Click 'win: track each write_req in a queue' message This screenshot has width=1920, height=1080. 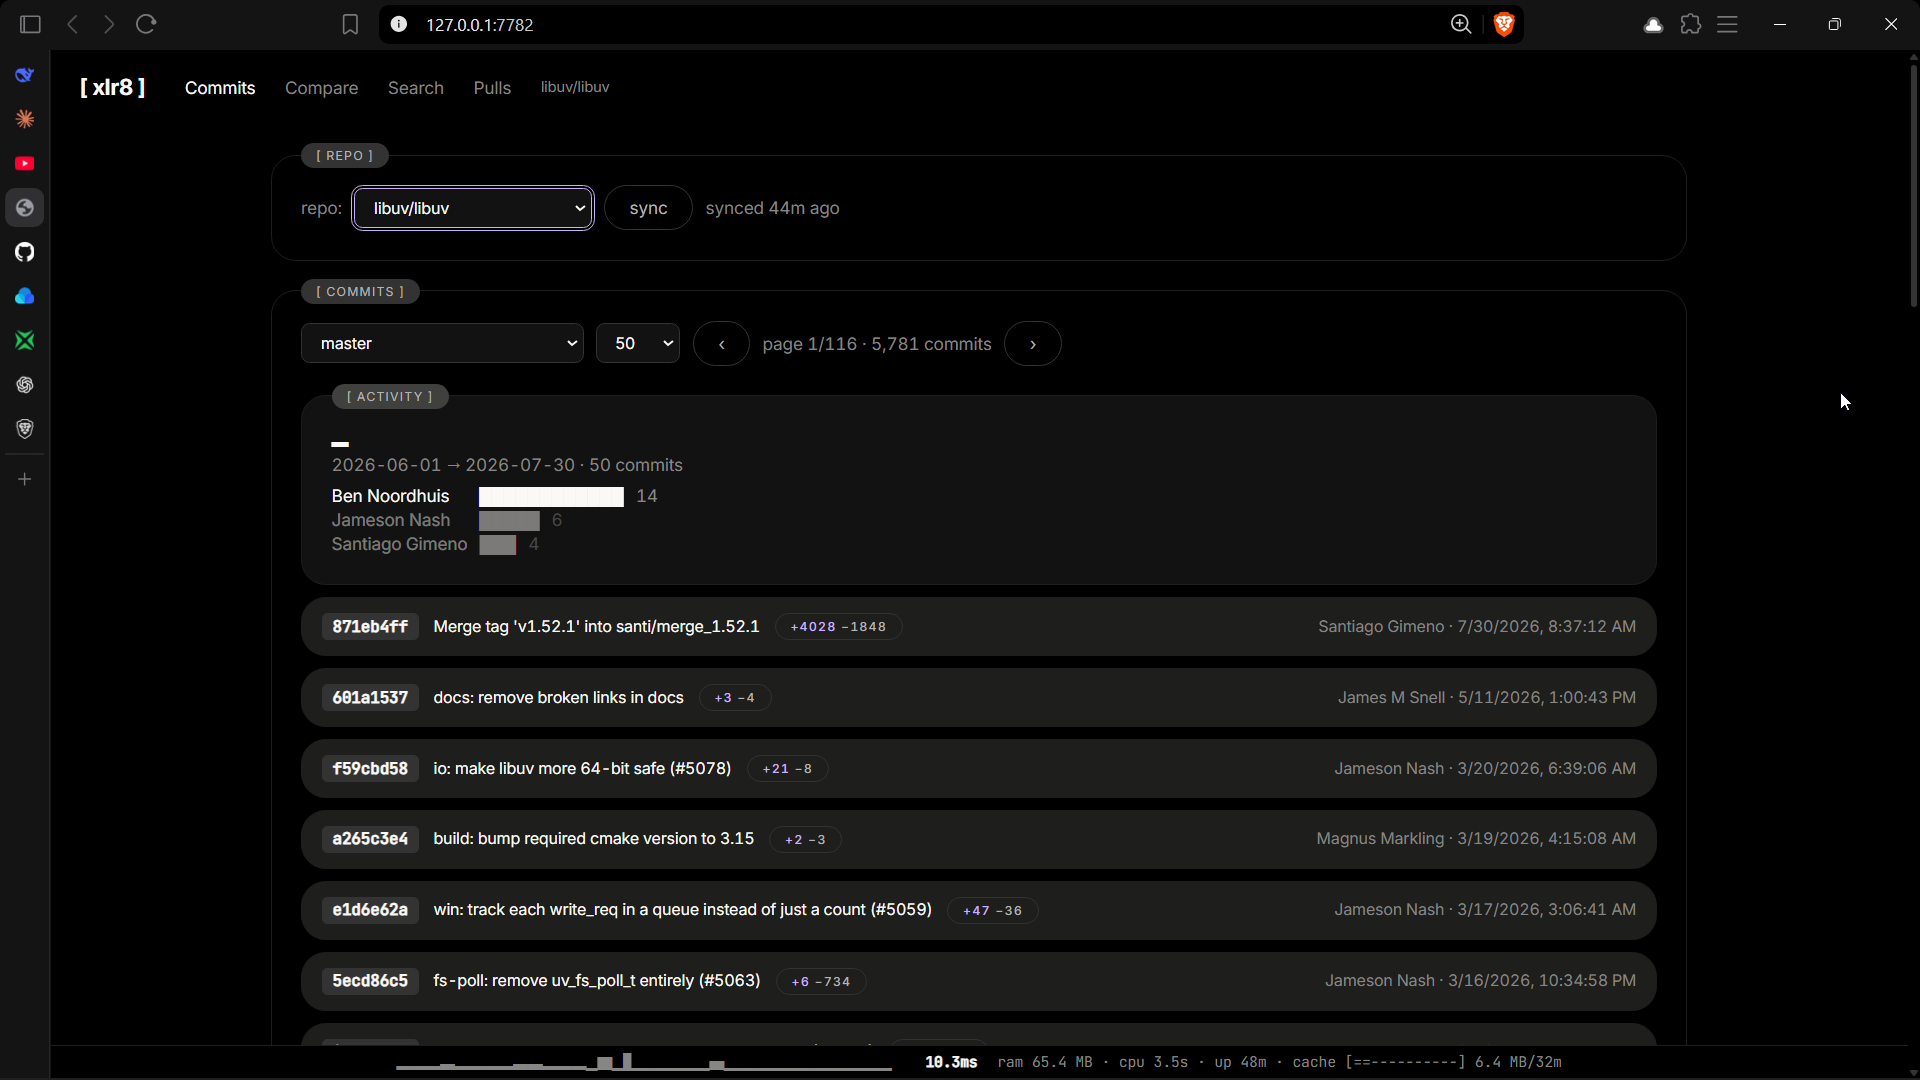(x=682, y=910)
